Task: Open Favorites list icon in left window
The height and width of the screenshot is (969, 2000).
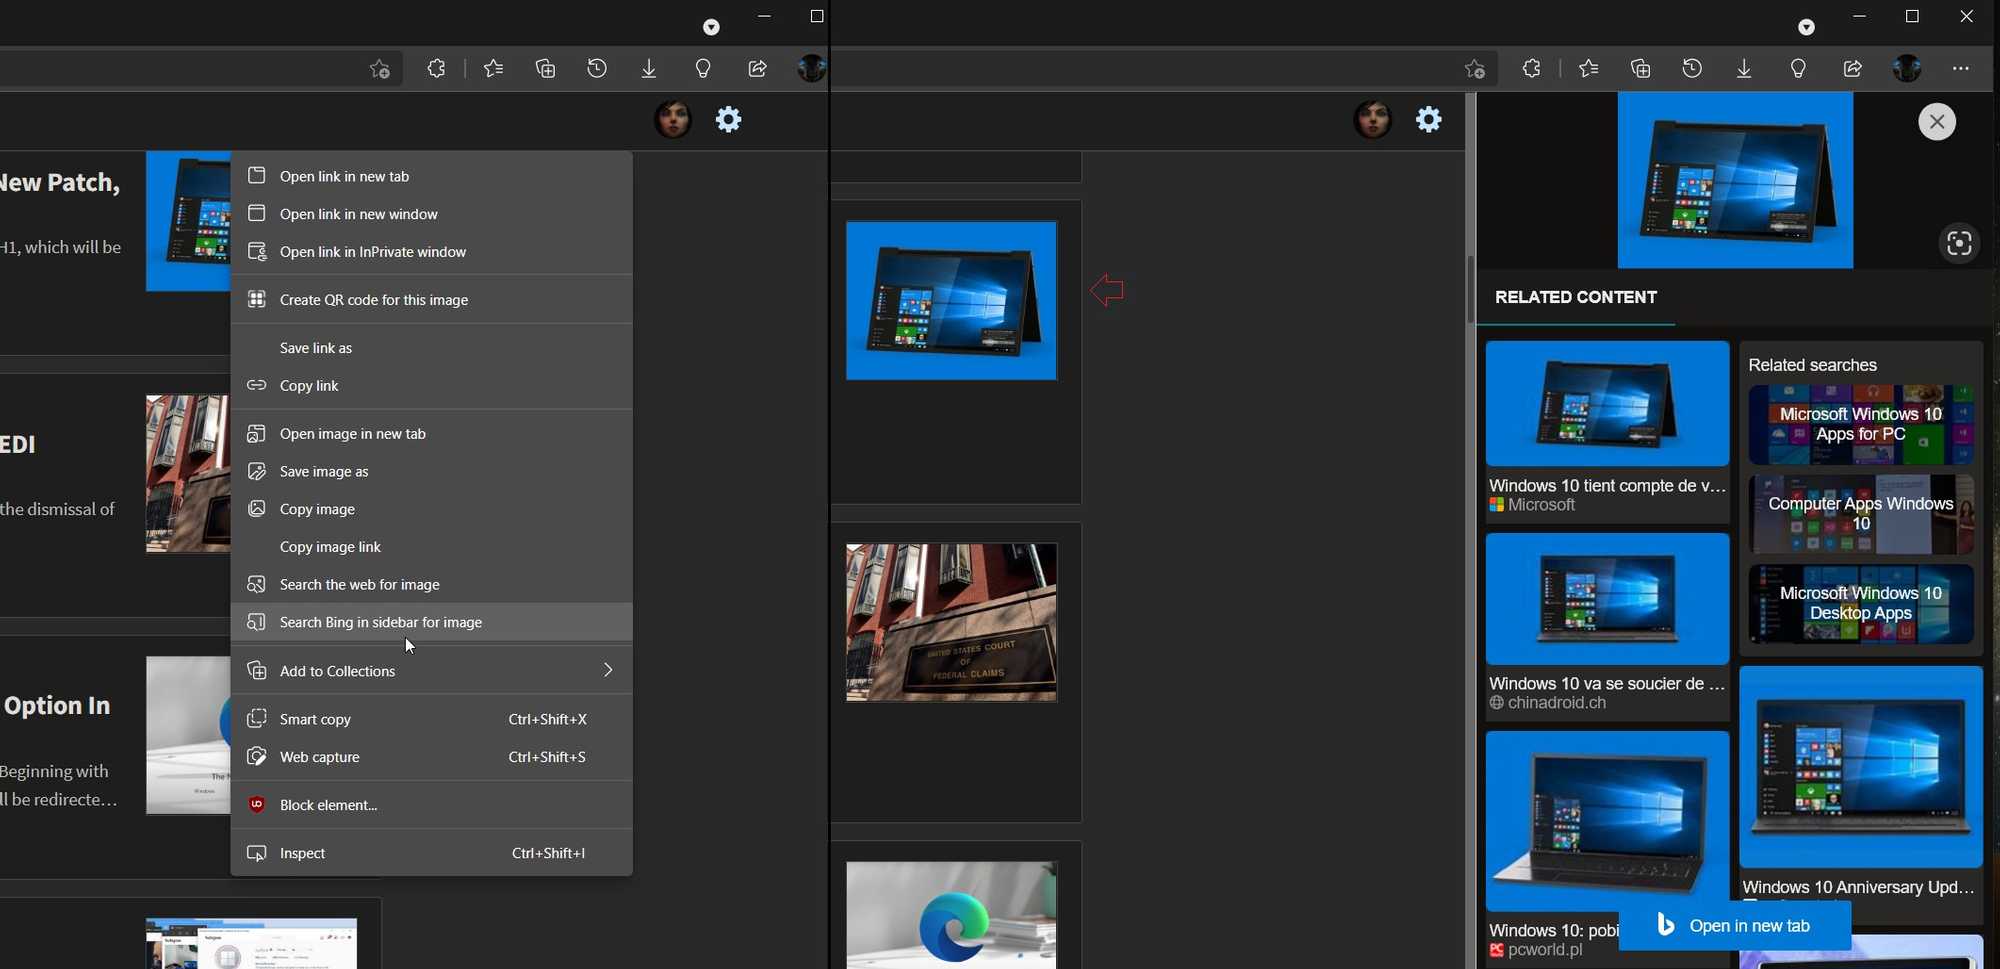Action: pyautogui.click(x=494, y=69)
